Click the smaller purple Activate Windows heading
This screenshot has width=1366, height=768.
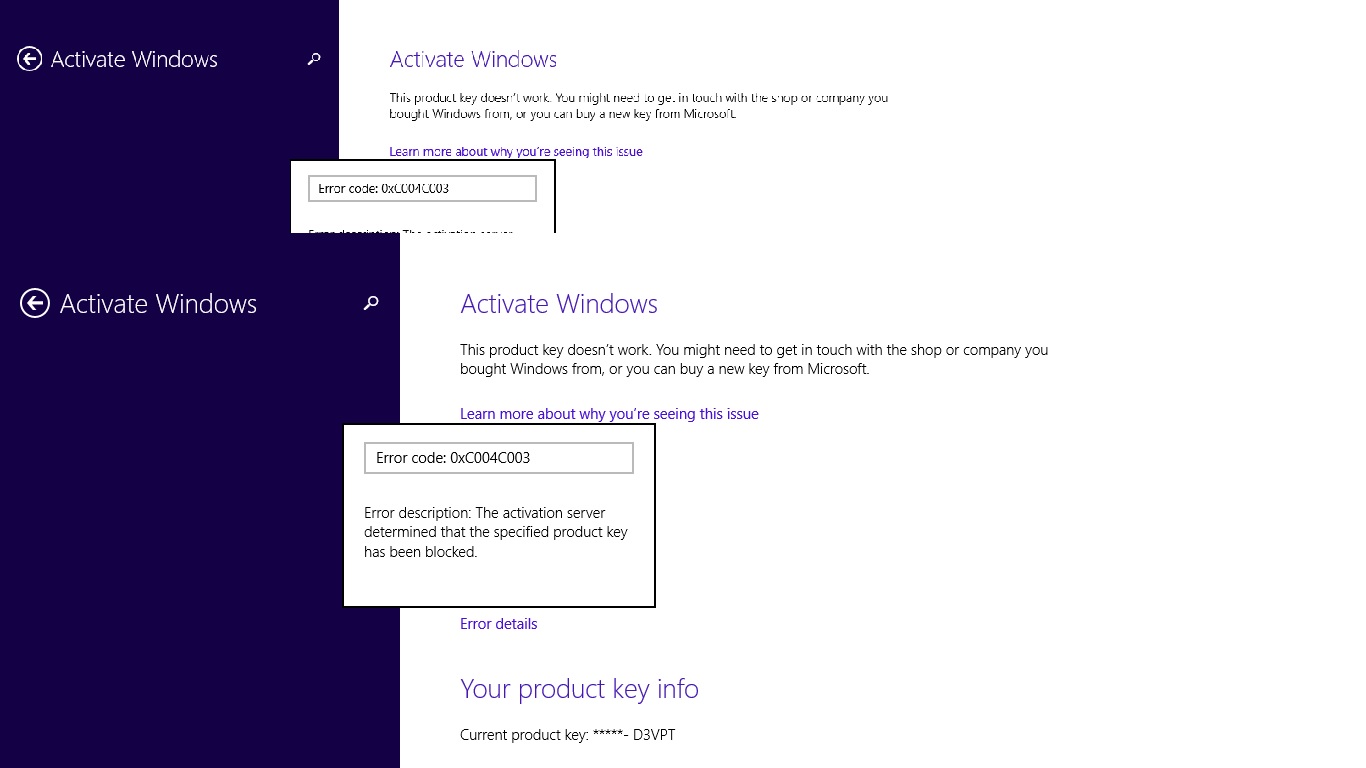473,60
